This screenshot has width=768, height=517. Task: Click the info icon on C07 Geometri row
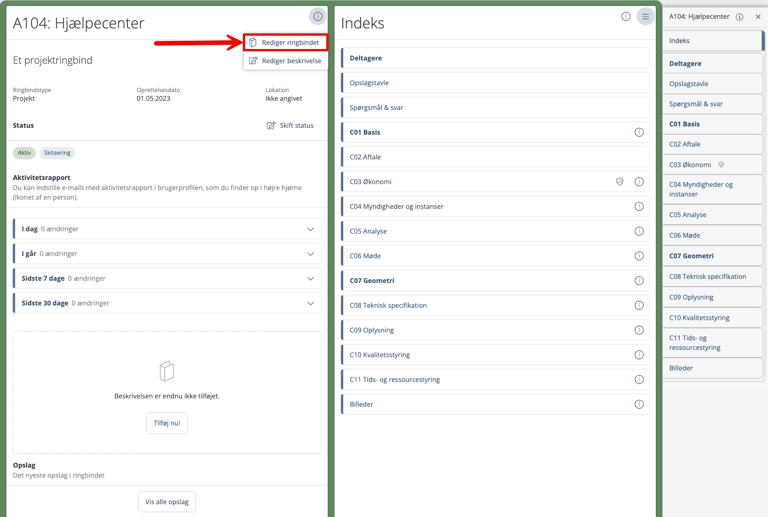coord(639,281)
